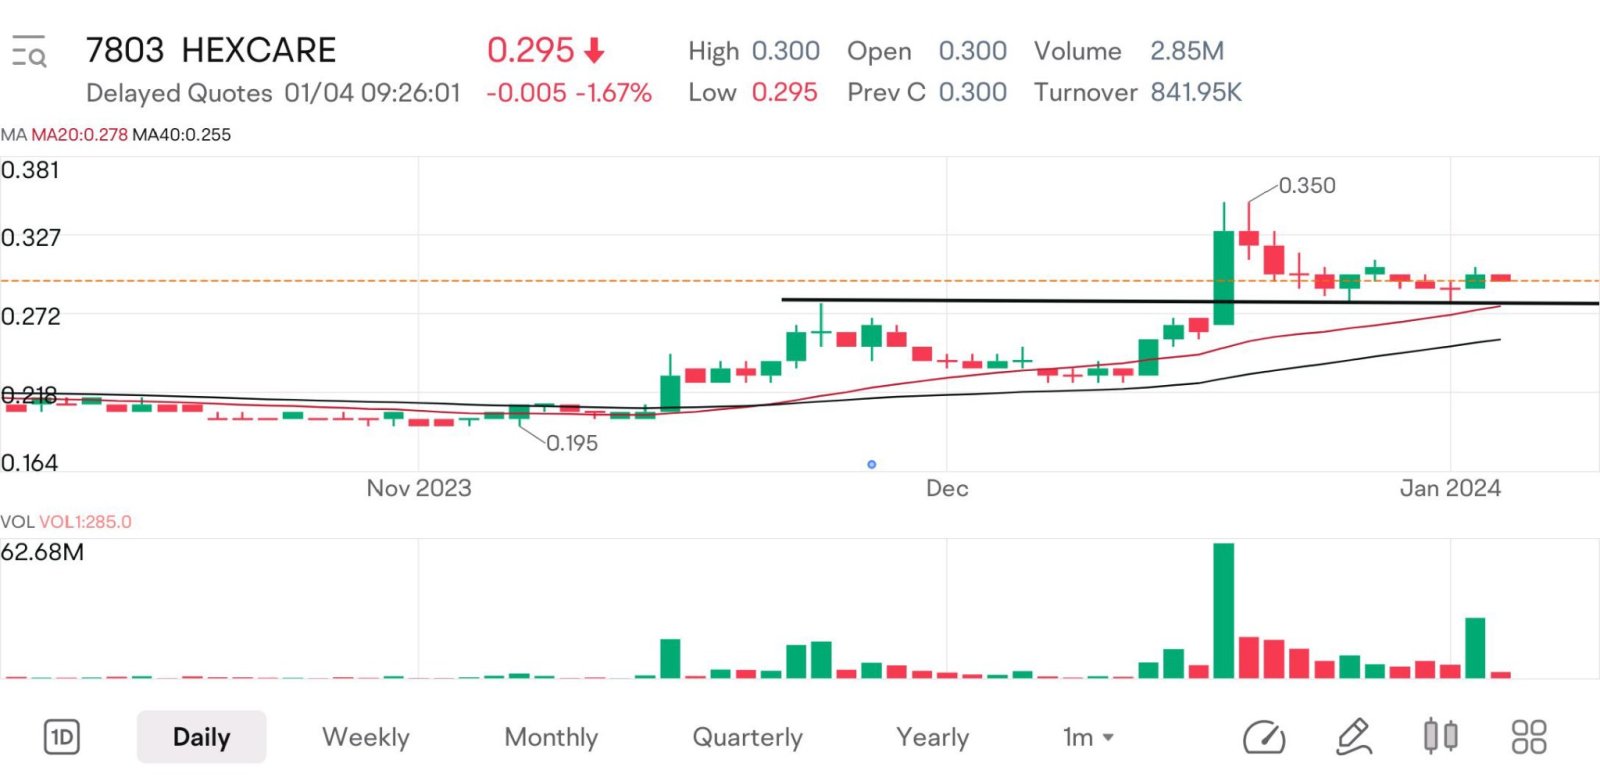Switch to Quarterly timeframe

[747, 737]
